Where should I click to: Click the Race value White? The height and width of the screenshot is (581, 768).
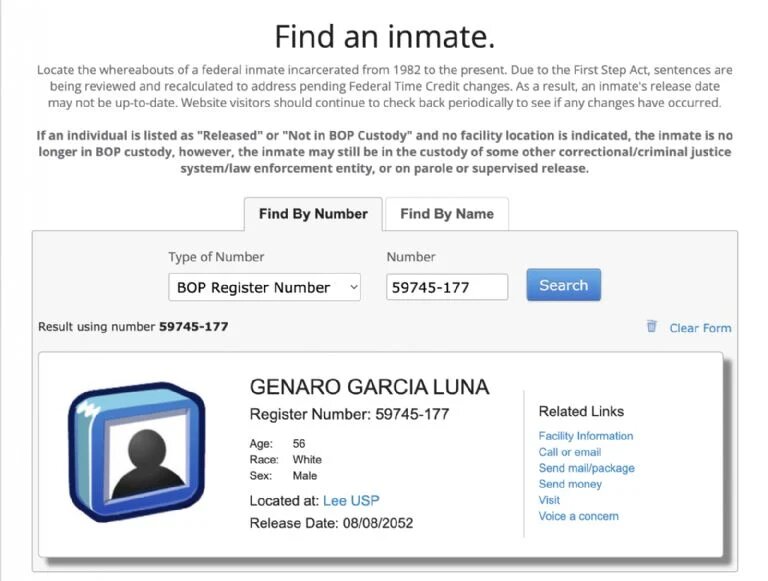pos(307,460)
